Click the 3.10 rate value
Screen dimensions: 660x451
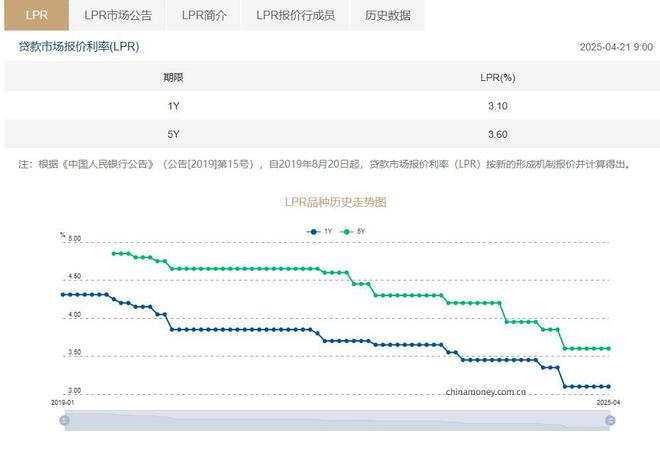click(x=498, y=106)
